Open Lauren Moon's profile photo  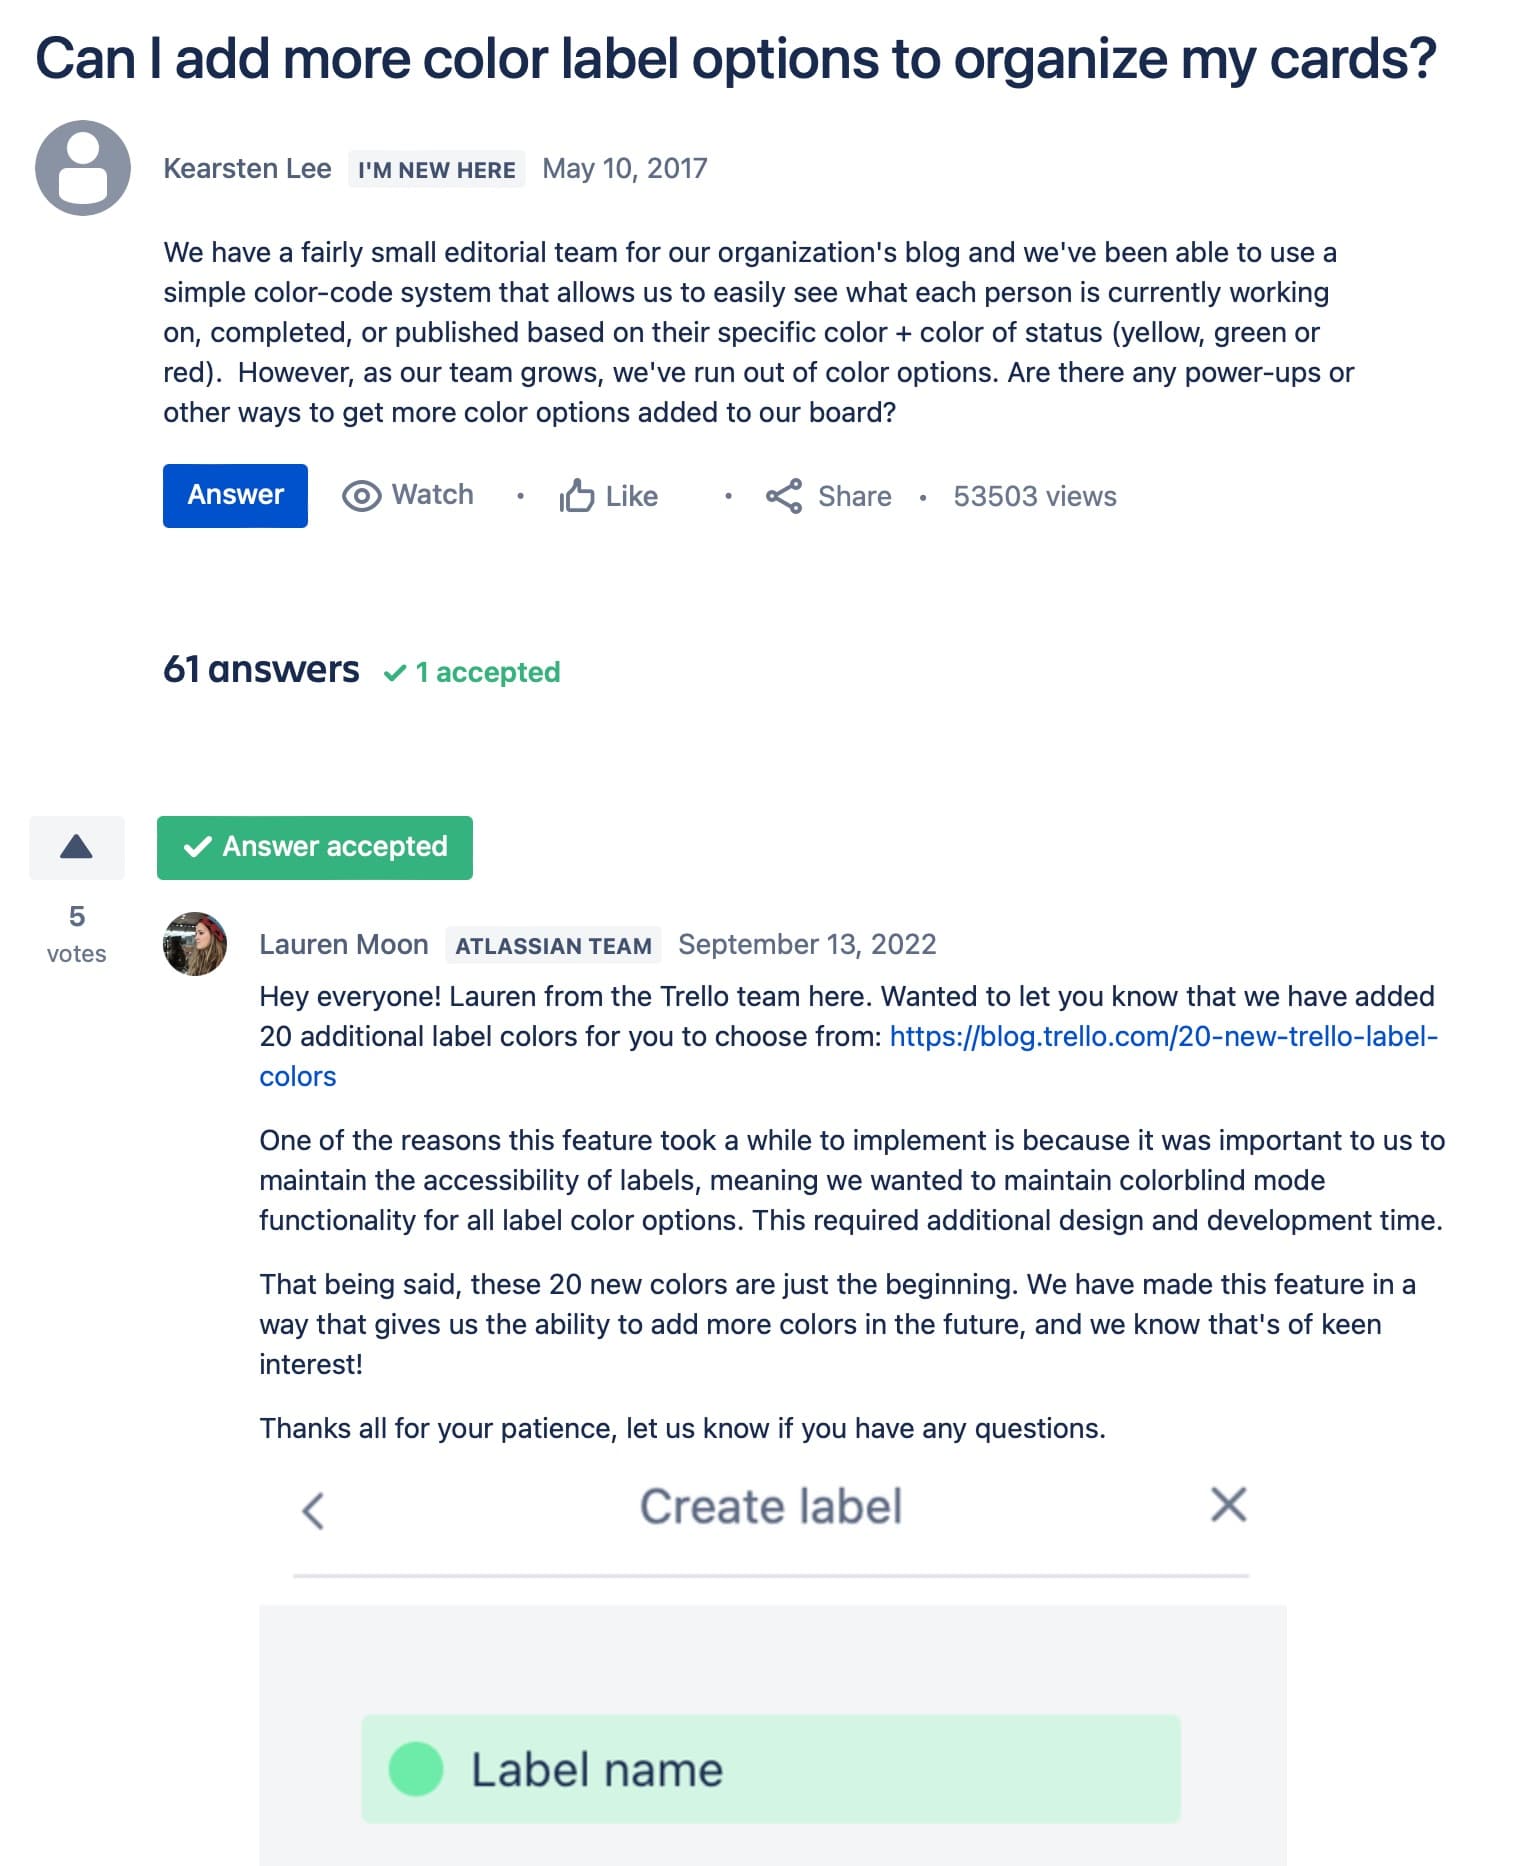tap(195, 944)
